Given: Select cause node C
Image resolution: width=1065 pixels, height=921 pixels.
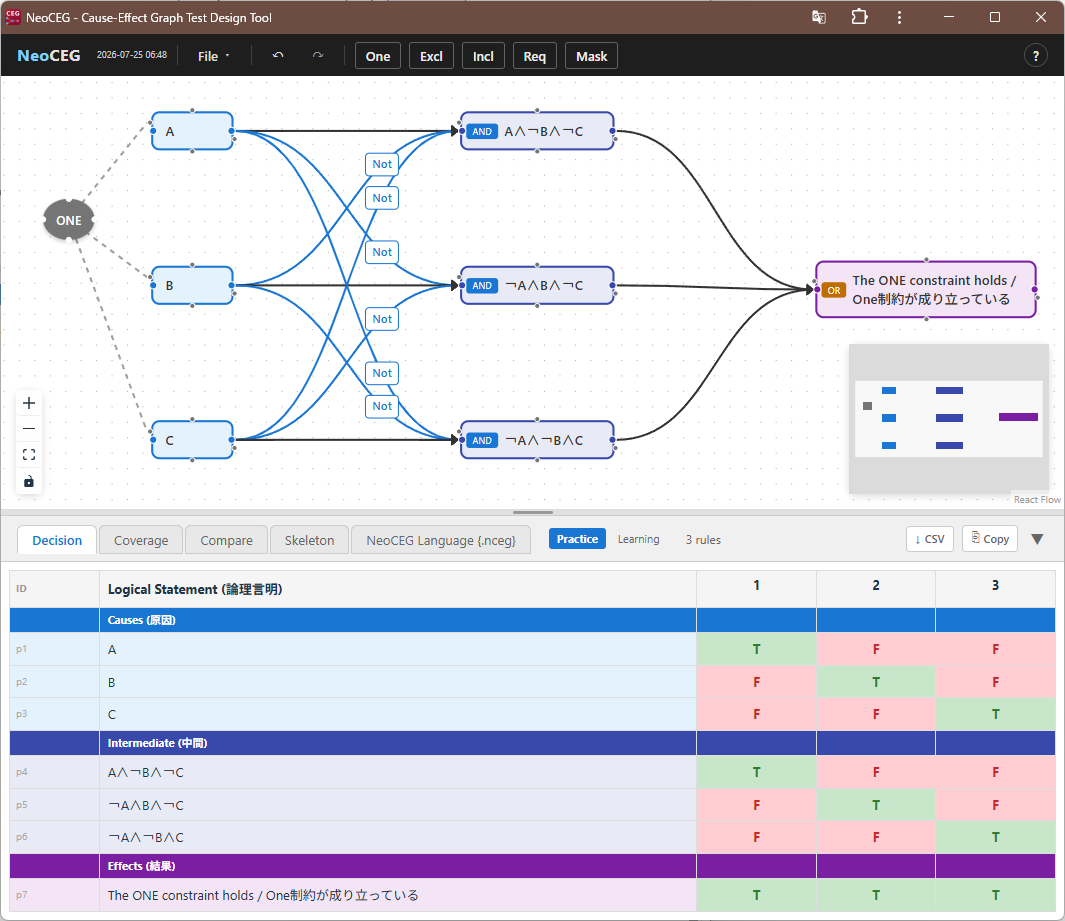Looking at the screenshot, I should (x=192, y=440).
